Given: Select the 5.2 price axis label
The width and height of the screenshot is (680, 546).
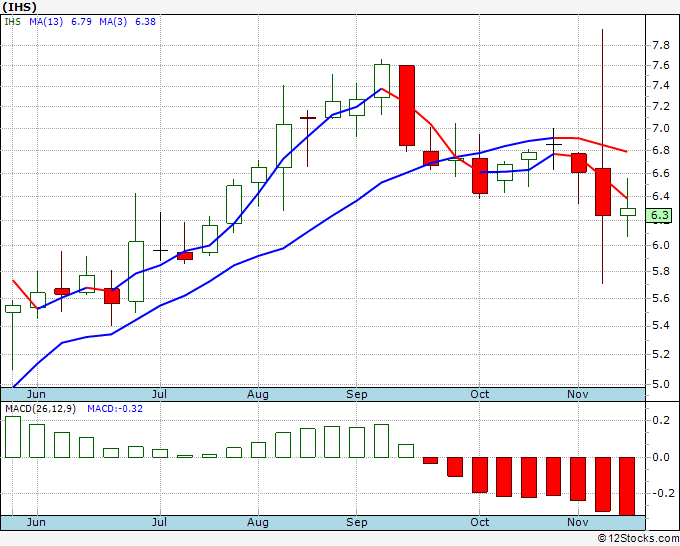Looking at the screenshot, I should point(660,355).
